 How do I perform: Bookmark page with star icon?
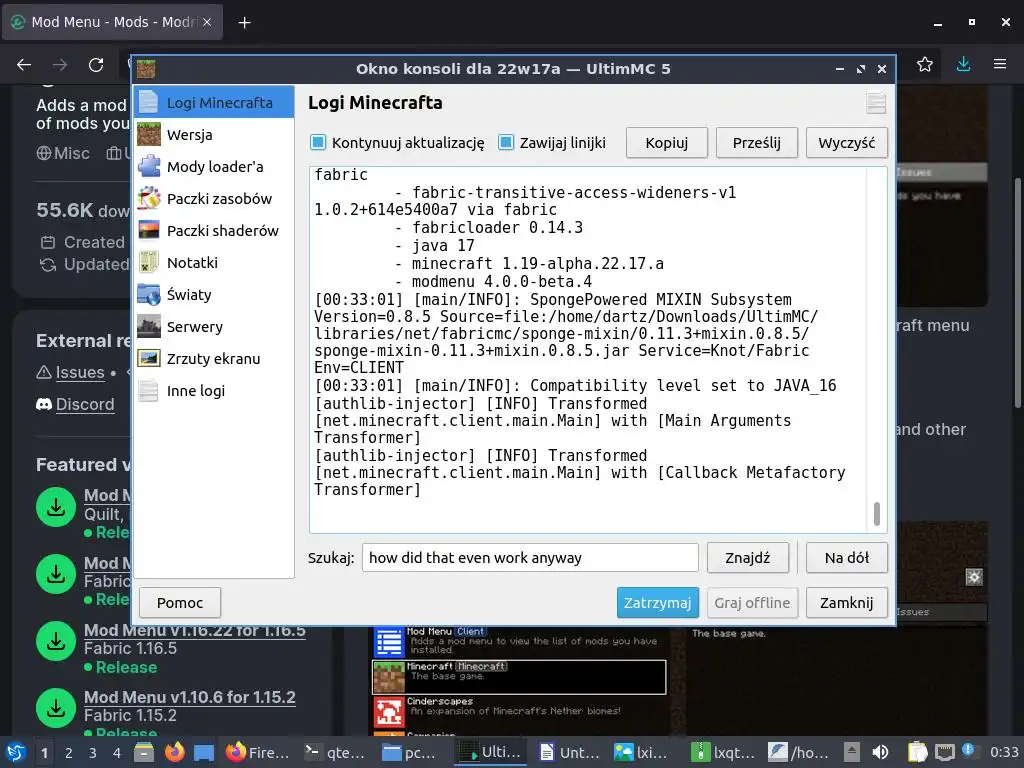click(925, 64)
